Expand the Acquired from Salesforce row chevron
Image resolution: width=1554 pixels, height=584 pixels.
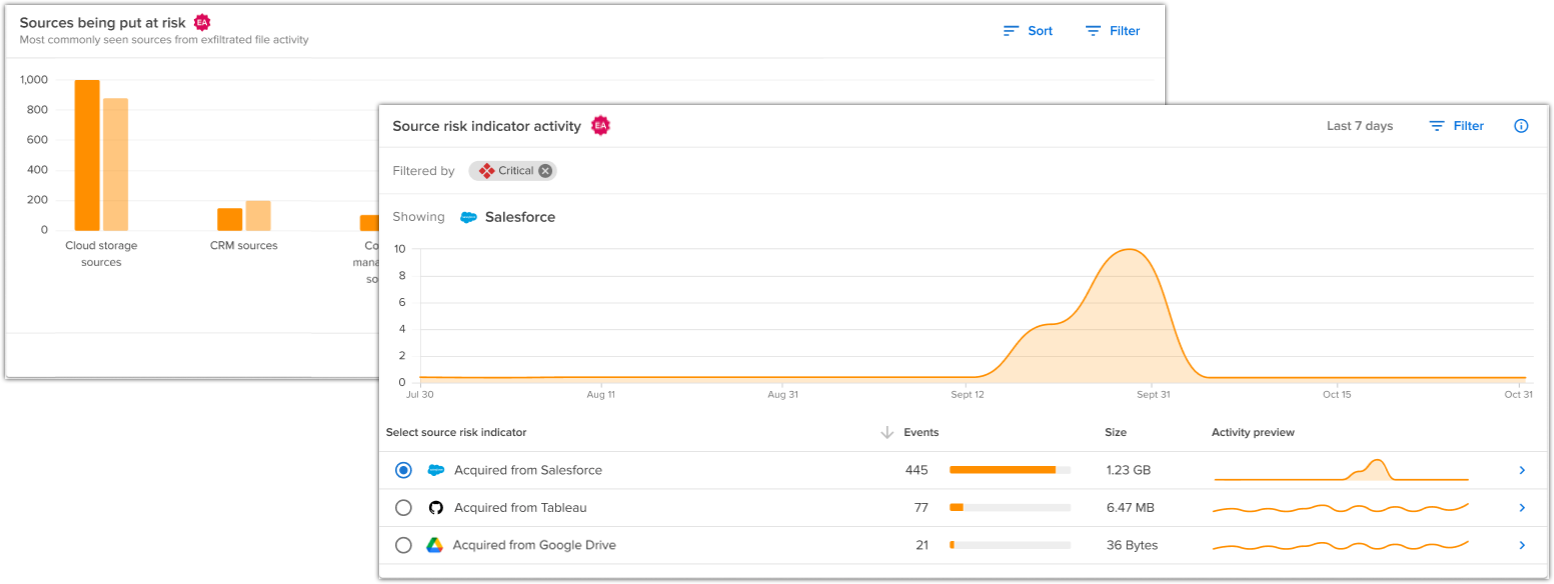(x=1521, y=470)
